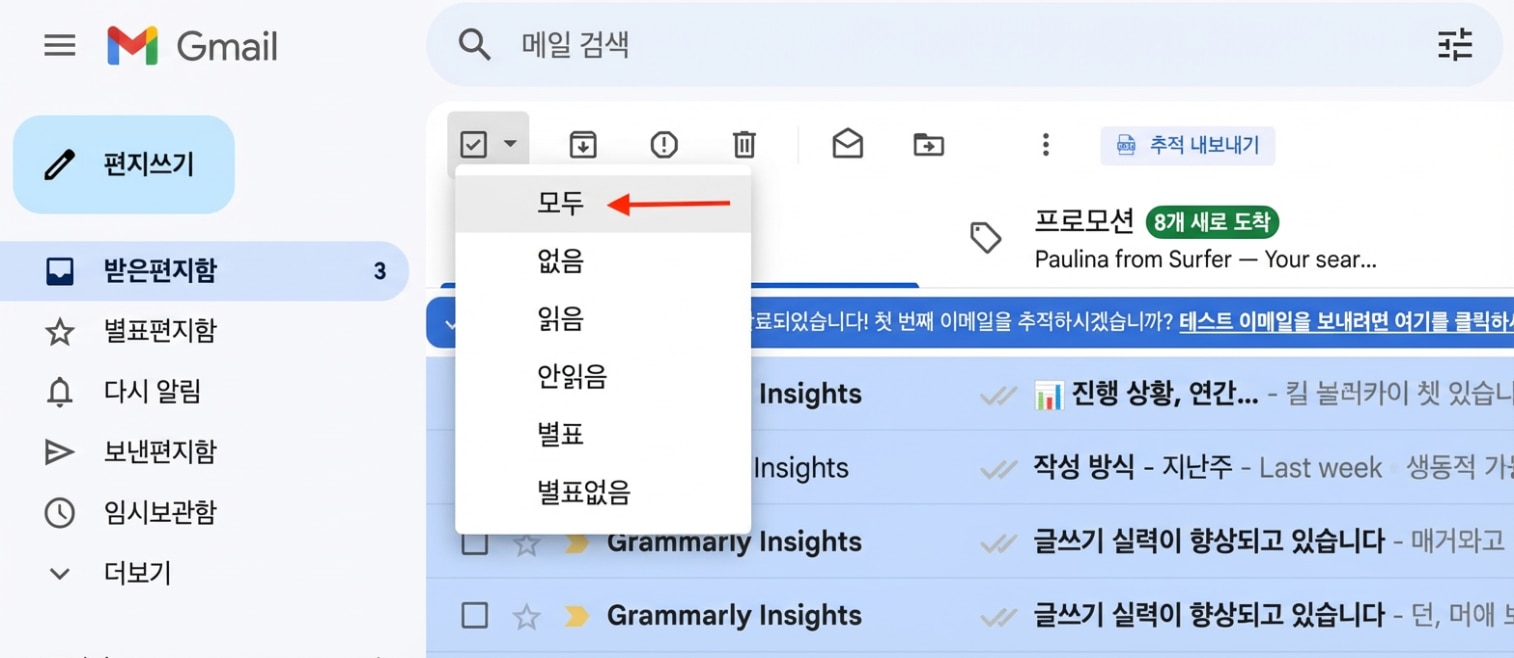Screen dimensions: 1514x658
Task: Click the 추적 내보내기 button
Action: tap(1187, 145)
